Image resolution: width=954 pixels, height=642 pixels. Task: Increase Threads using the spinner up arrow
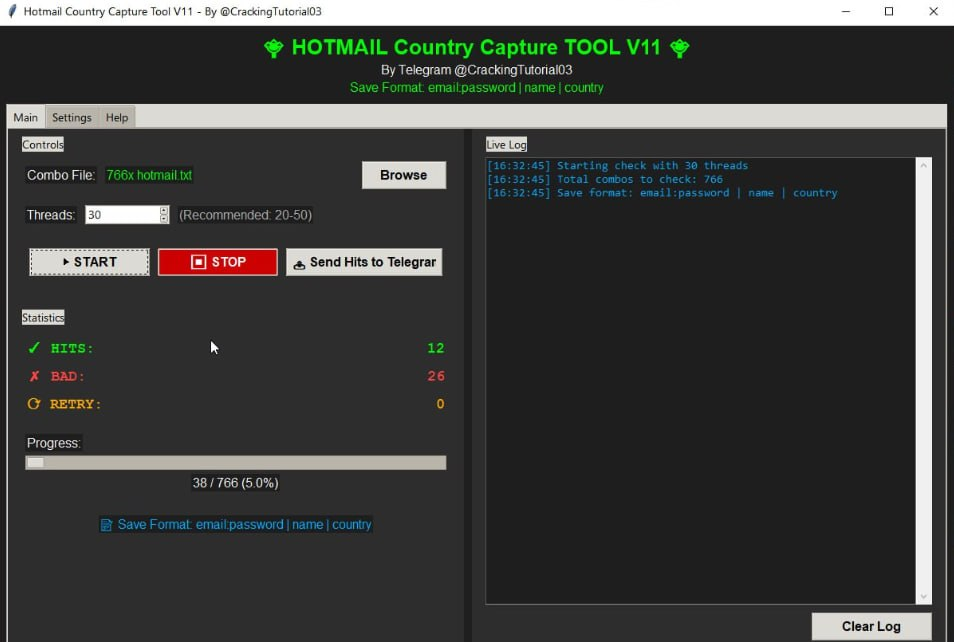pos(164,211)
